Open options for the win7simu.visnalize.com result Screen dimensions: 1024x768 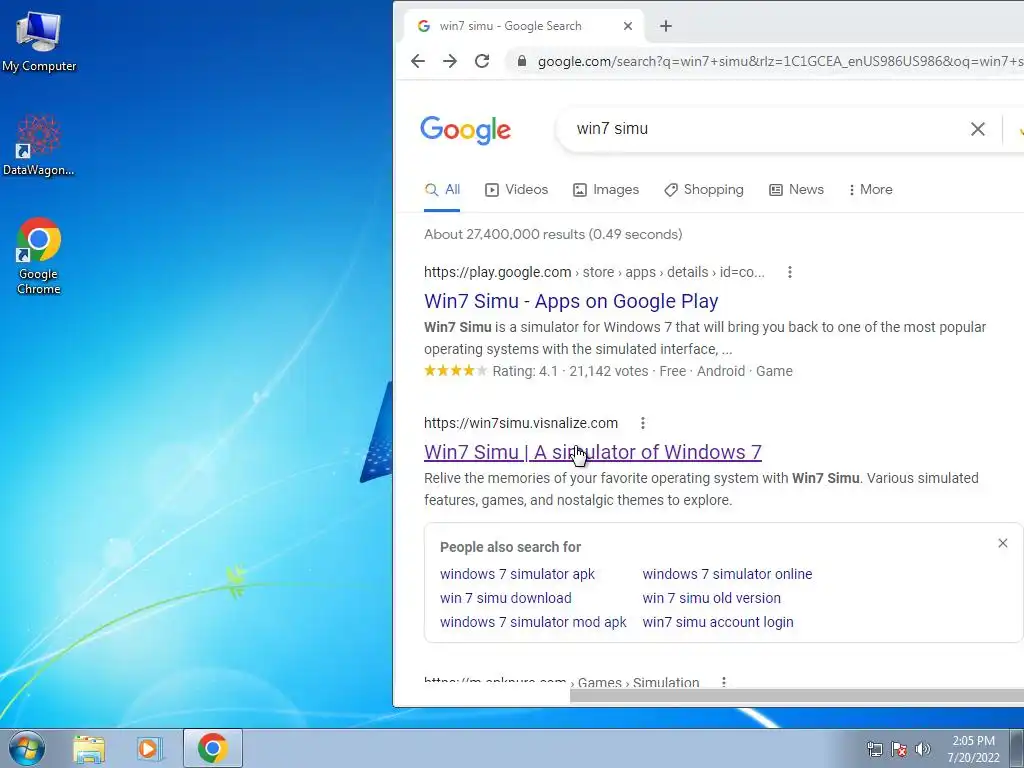point(643,423)
